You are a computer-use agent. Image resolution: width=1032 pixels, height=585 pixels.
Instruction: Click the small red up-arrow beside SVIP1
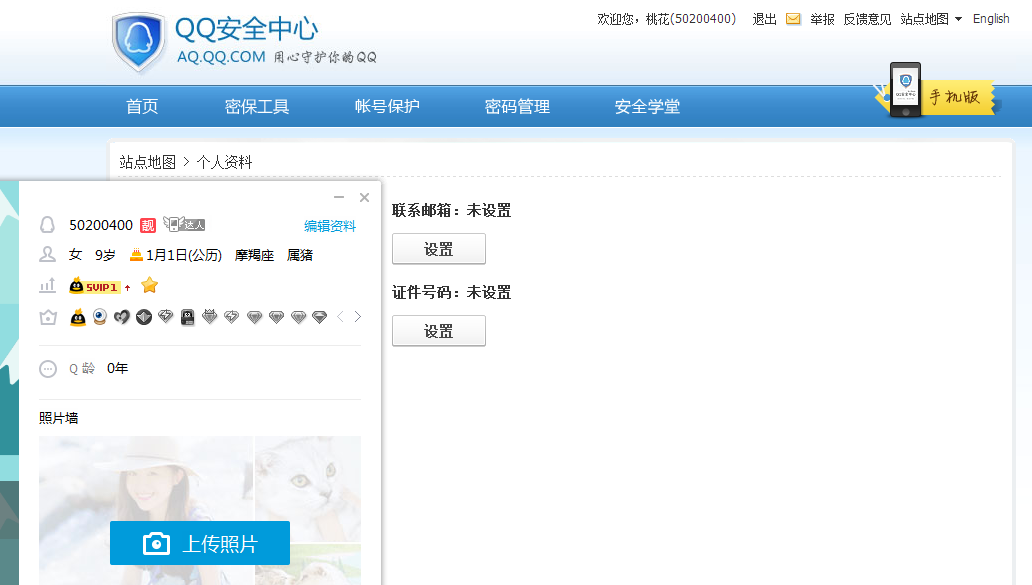pos(128,288)
